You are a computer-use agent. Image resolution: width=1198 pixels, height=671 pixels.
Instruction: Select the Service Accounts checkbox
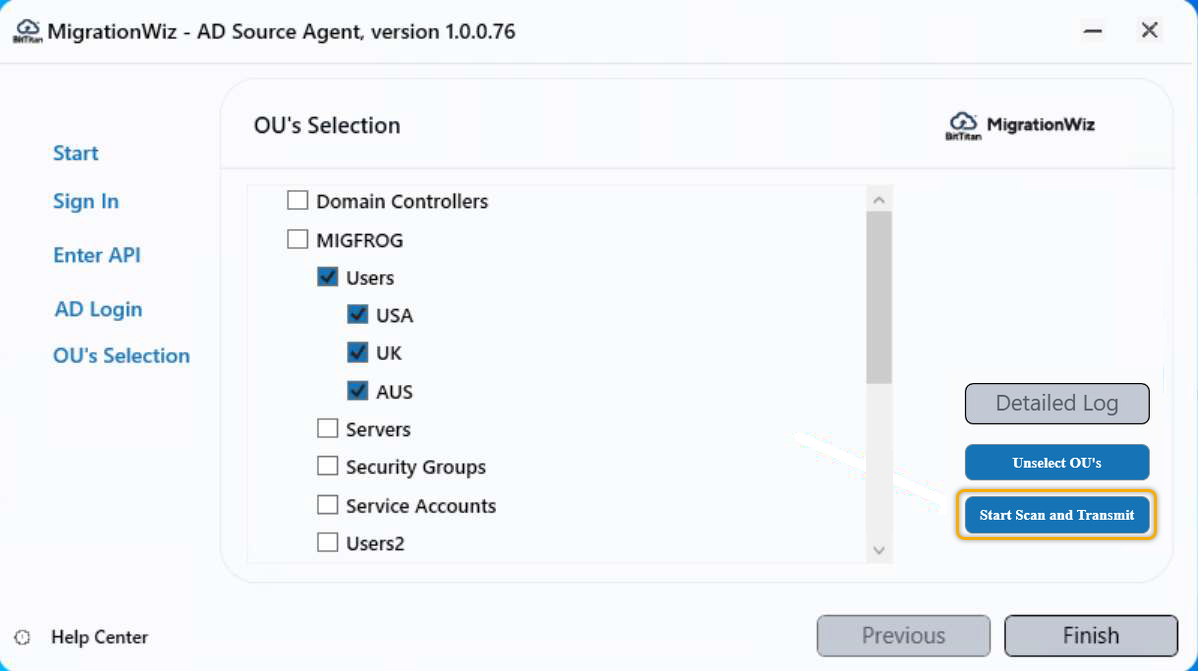click(327, 505)
